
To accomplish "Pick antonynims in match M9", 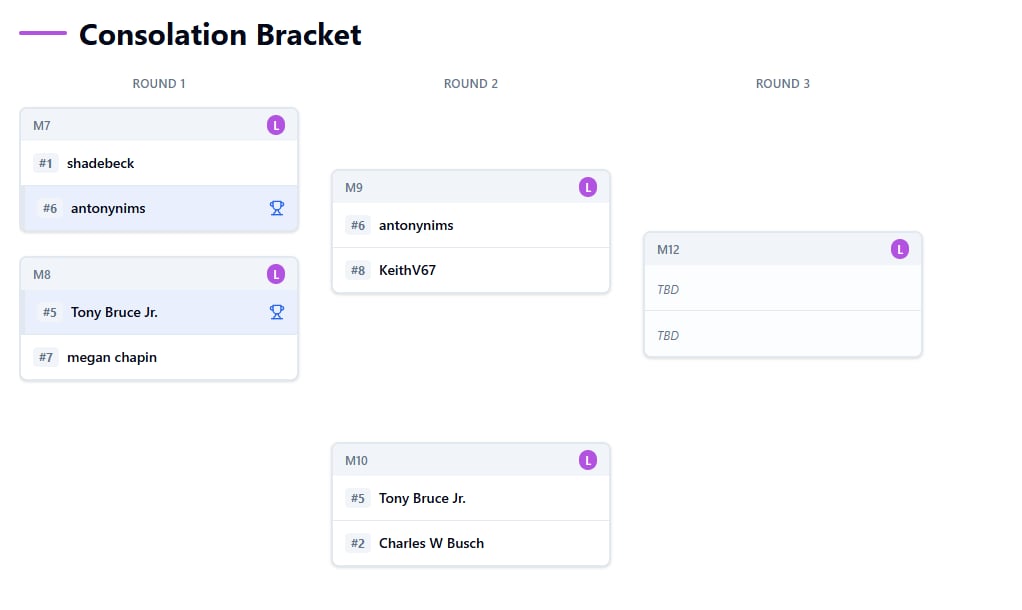I will point(416,225).
